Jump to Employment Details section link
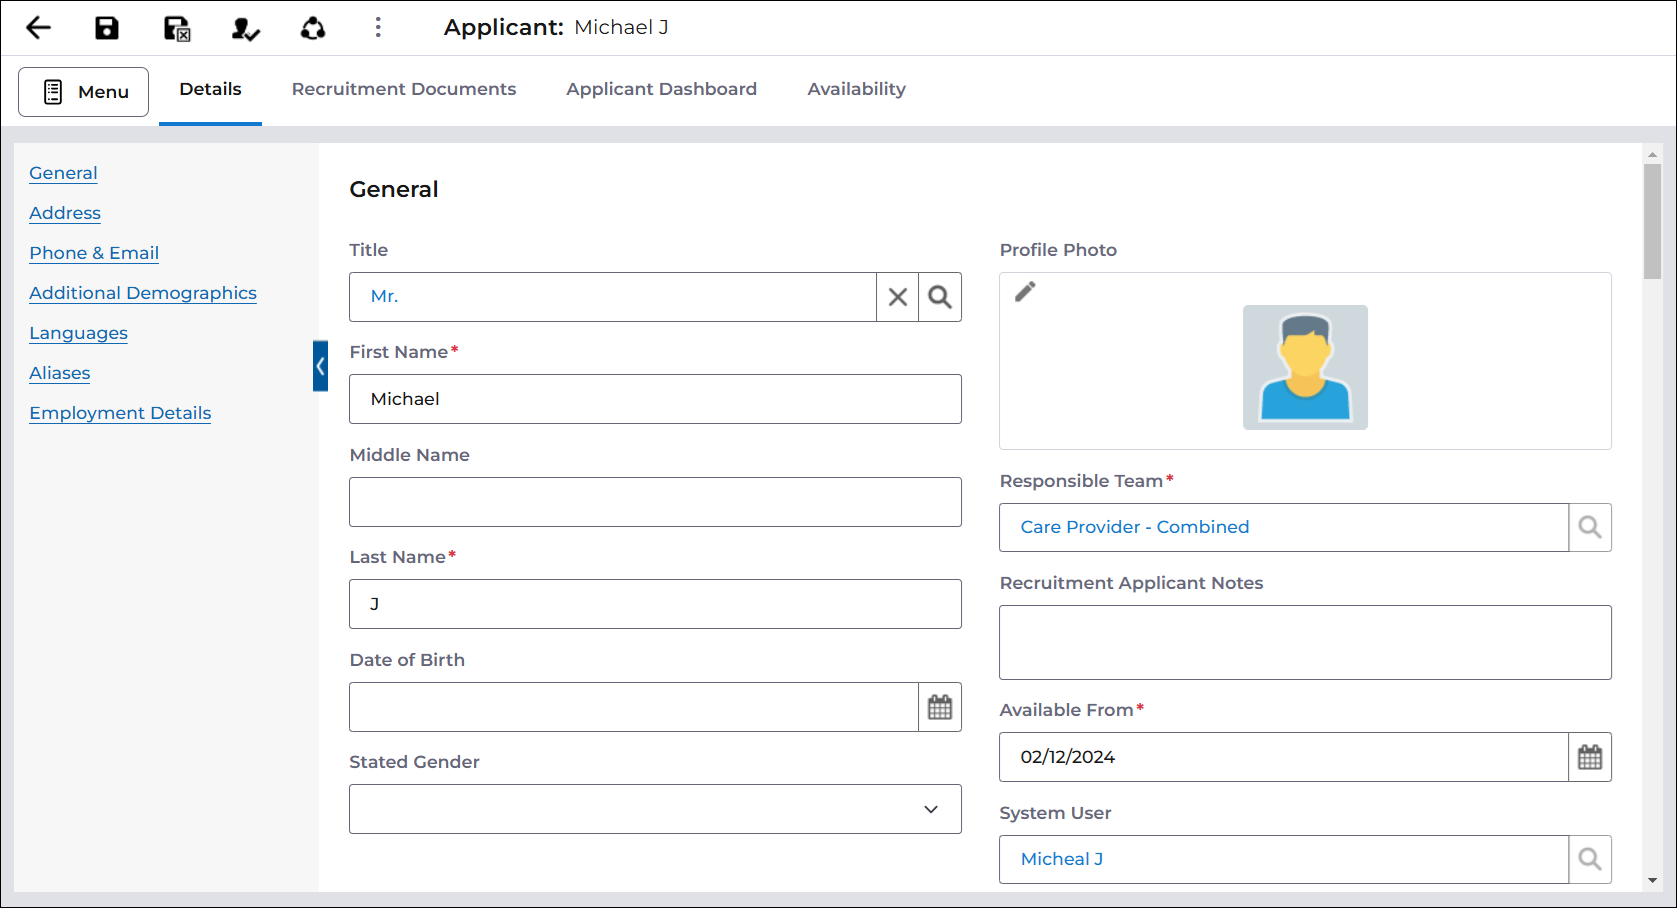Viewport: 1677px width, 908px height. (120, 413)
